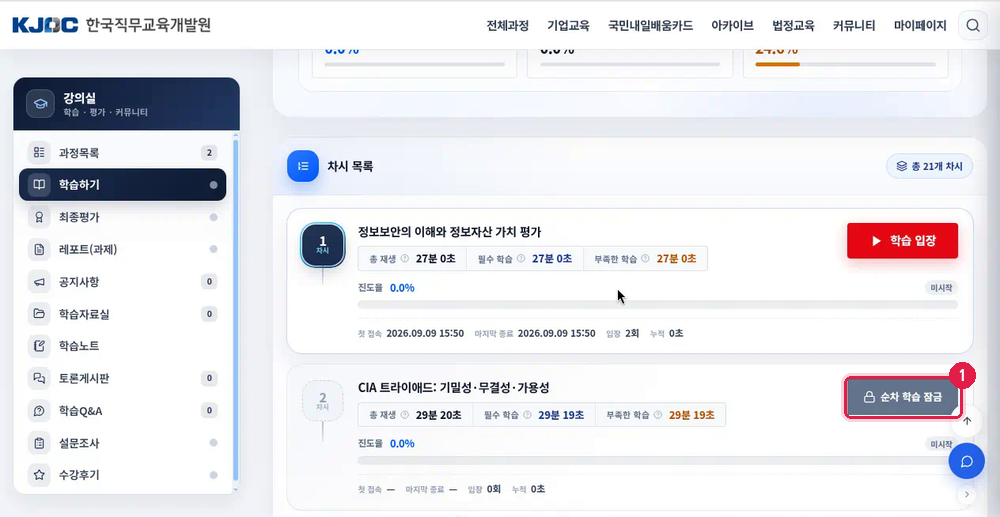Click the 레포트(과제) document icon

click(39, 249)
